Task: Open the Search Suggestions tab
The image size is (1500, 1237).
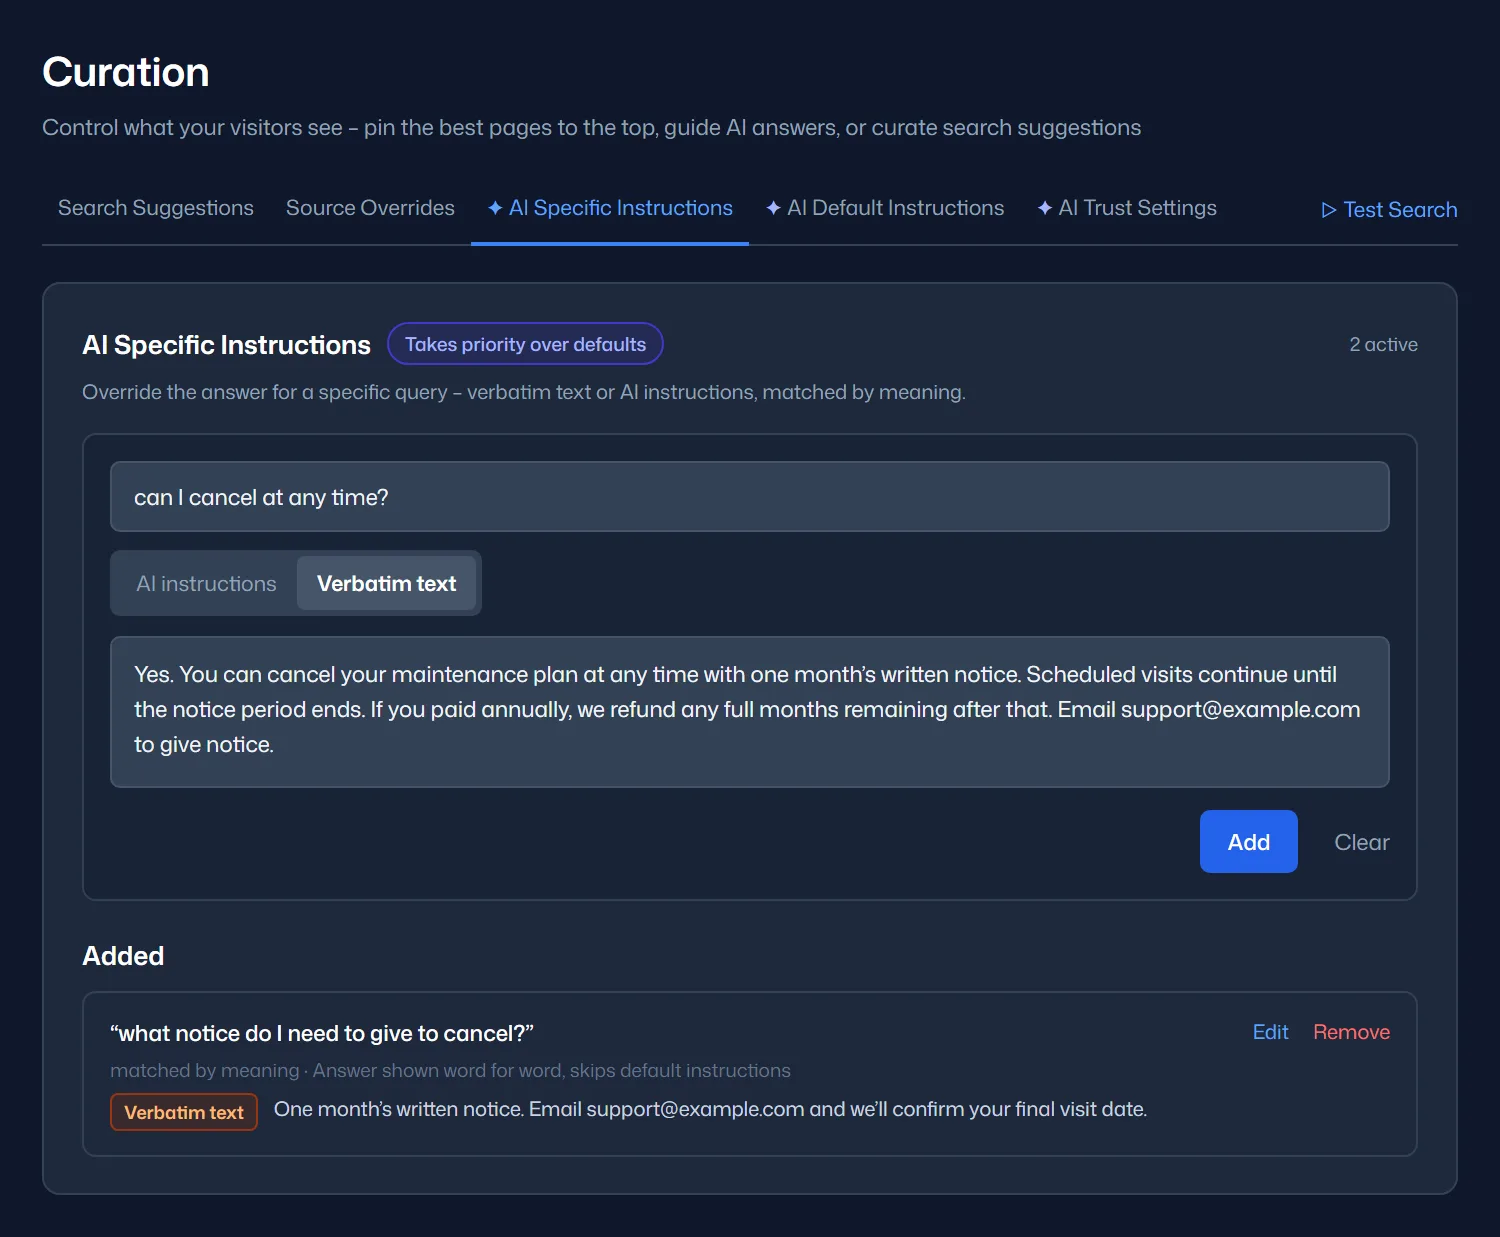Action: tap(156, 208)
